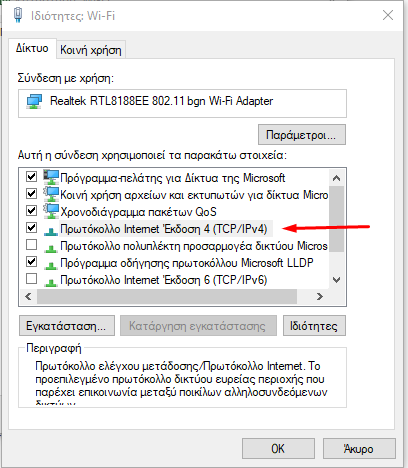Viewport: 408px width, 468px height.
Task: Disable the Χρονοδιάγραμμα πακέτων QoS checkbox
Action: (x=31, y=210)
